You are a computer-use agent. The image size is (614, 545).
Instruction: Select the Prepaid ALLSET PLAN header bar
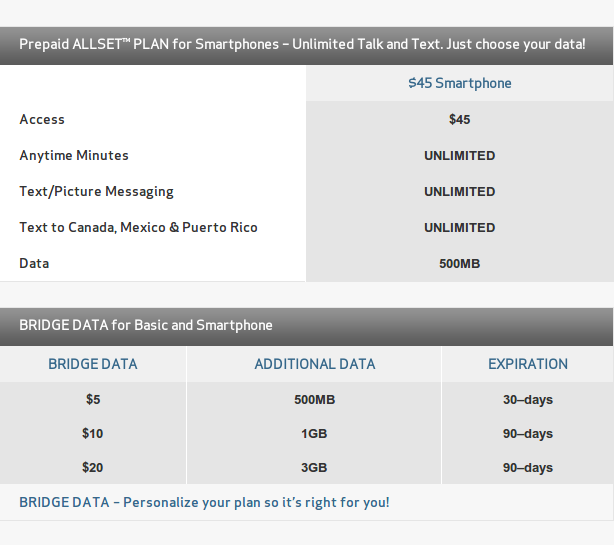click(x=306, y=46)
